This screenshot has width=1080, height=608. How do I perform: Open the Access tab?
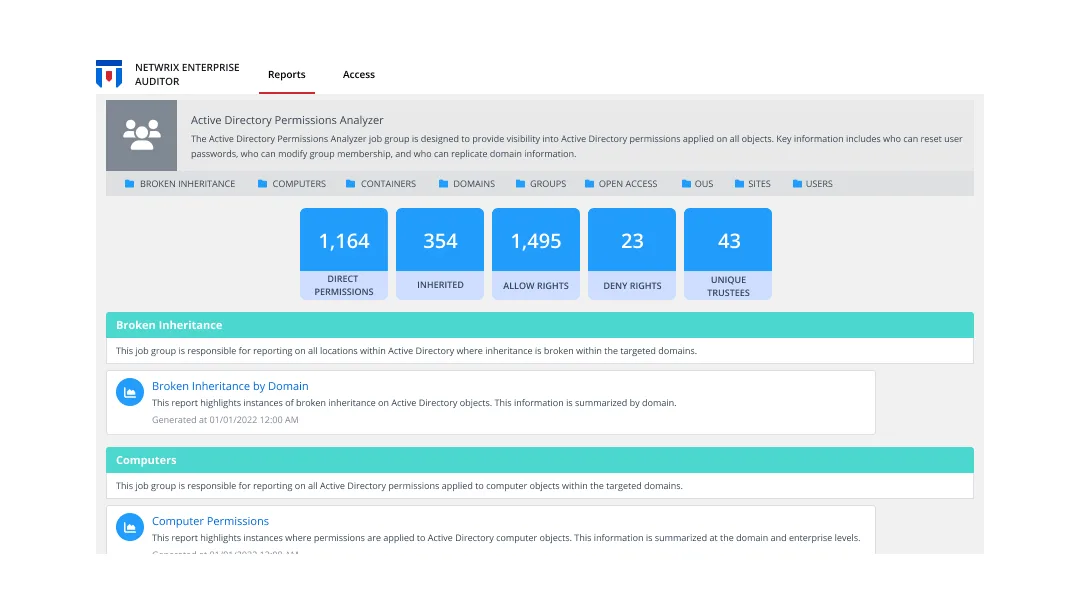(x=359, y=74)
